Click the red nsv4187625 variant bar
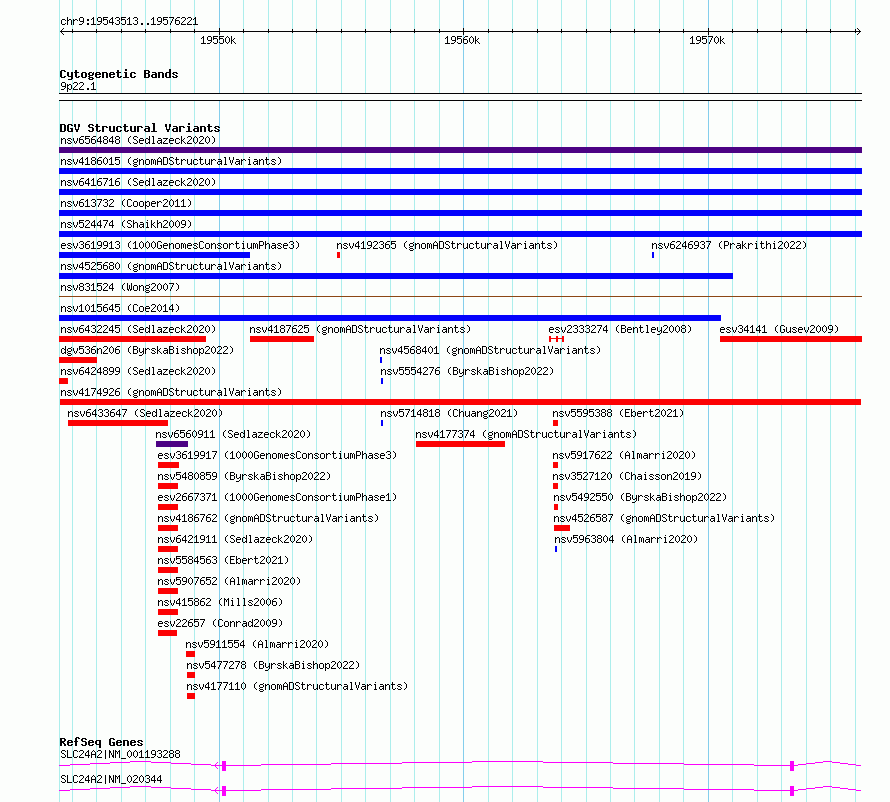This screenshot has width=890, height=802. tap(282, 339)
